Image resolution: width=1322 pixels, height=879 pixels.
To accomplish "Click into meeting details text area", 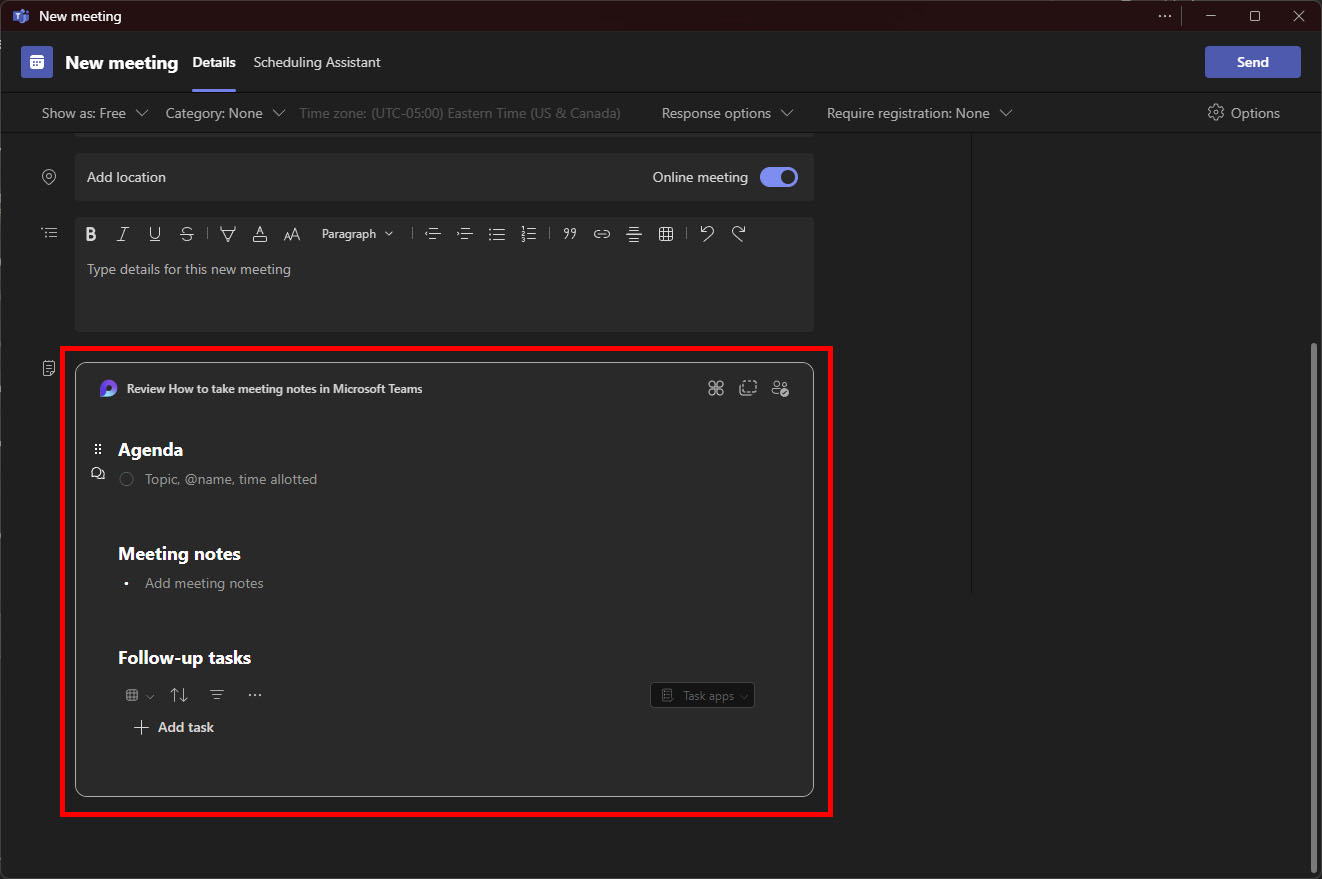I will (444, 292).
